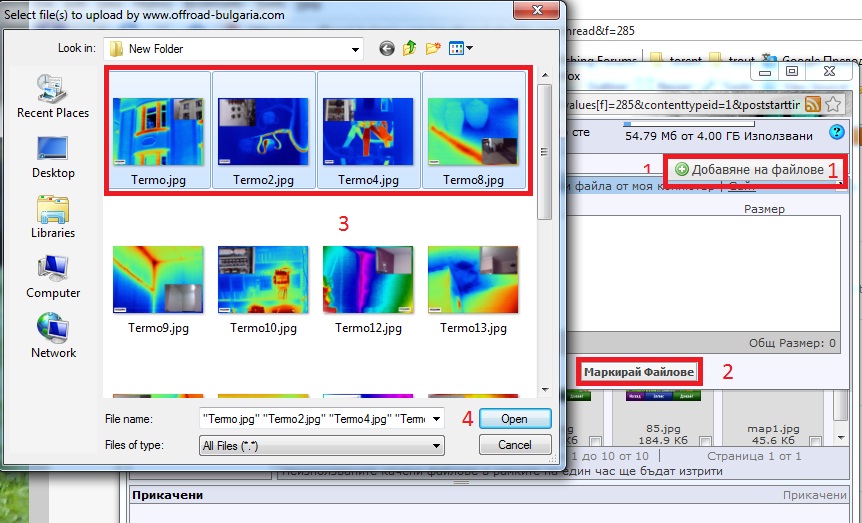Go back using the dialog's Back arrow icon

386,48
